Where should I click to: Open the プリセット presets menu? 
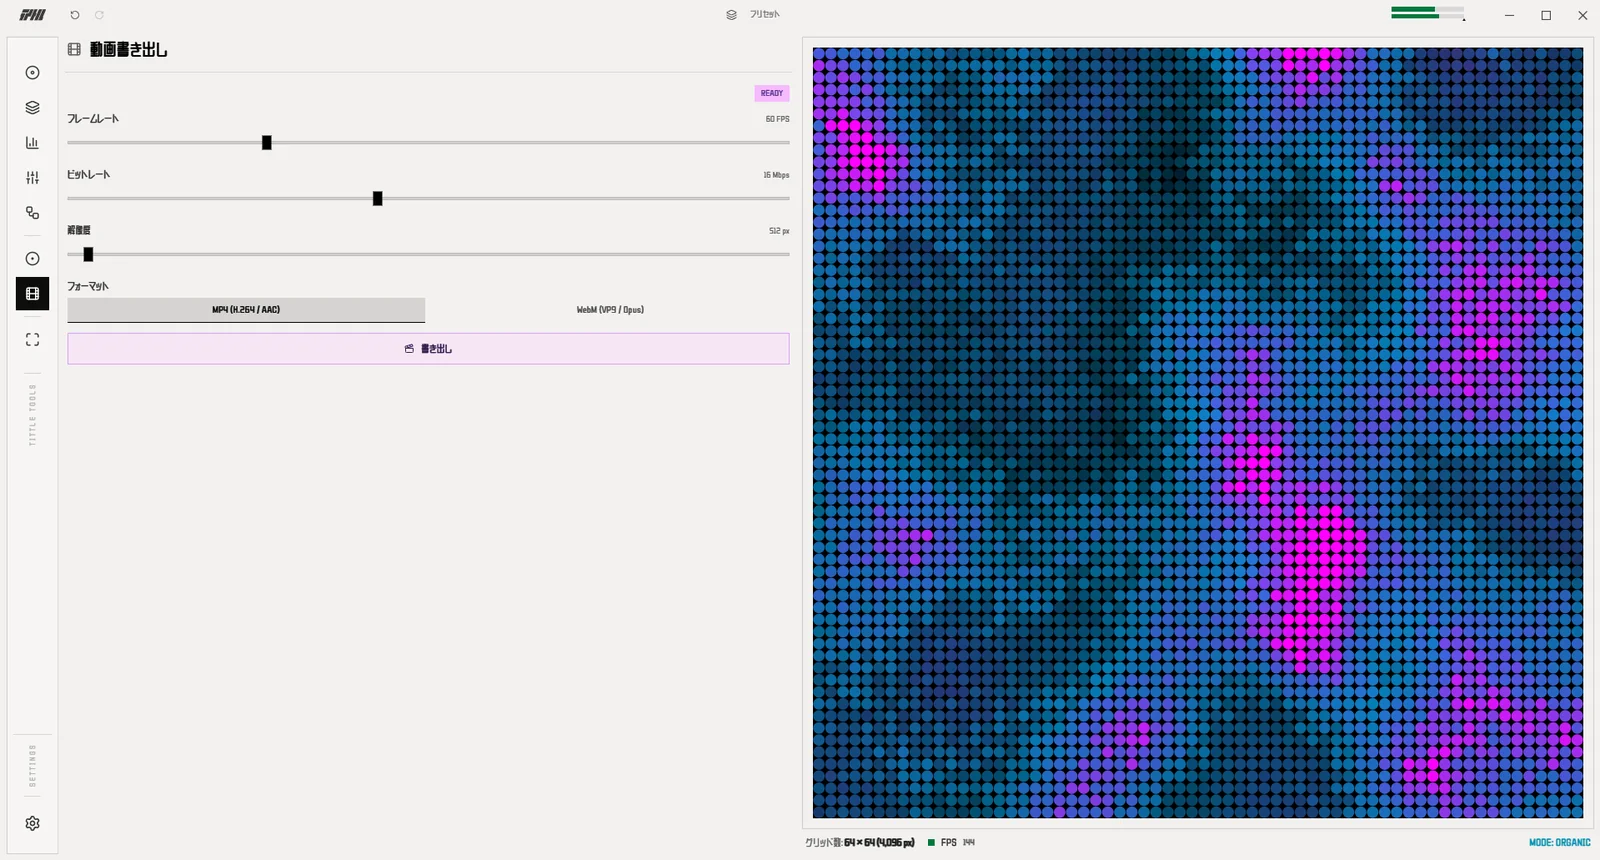[x=753, y=15]
